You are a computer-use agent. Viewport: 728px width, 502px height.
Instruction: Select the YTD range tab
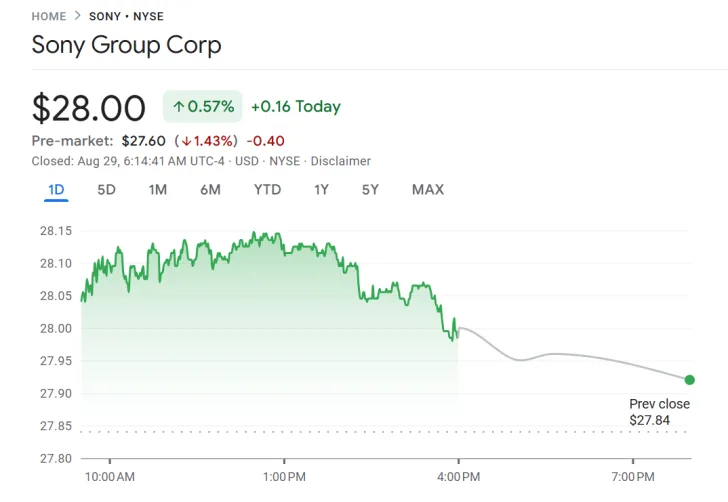tap(267, 190)
